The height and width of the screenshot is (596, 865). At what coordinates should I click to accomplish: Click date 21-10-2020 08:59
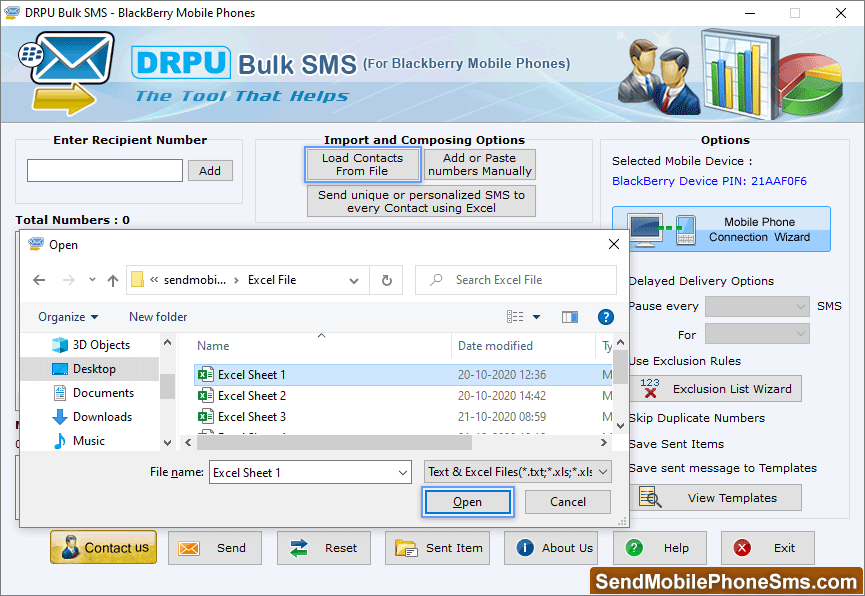[501, 417]
